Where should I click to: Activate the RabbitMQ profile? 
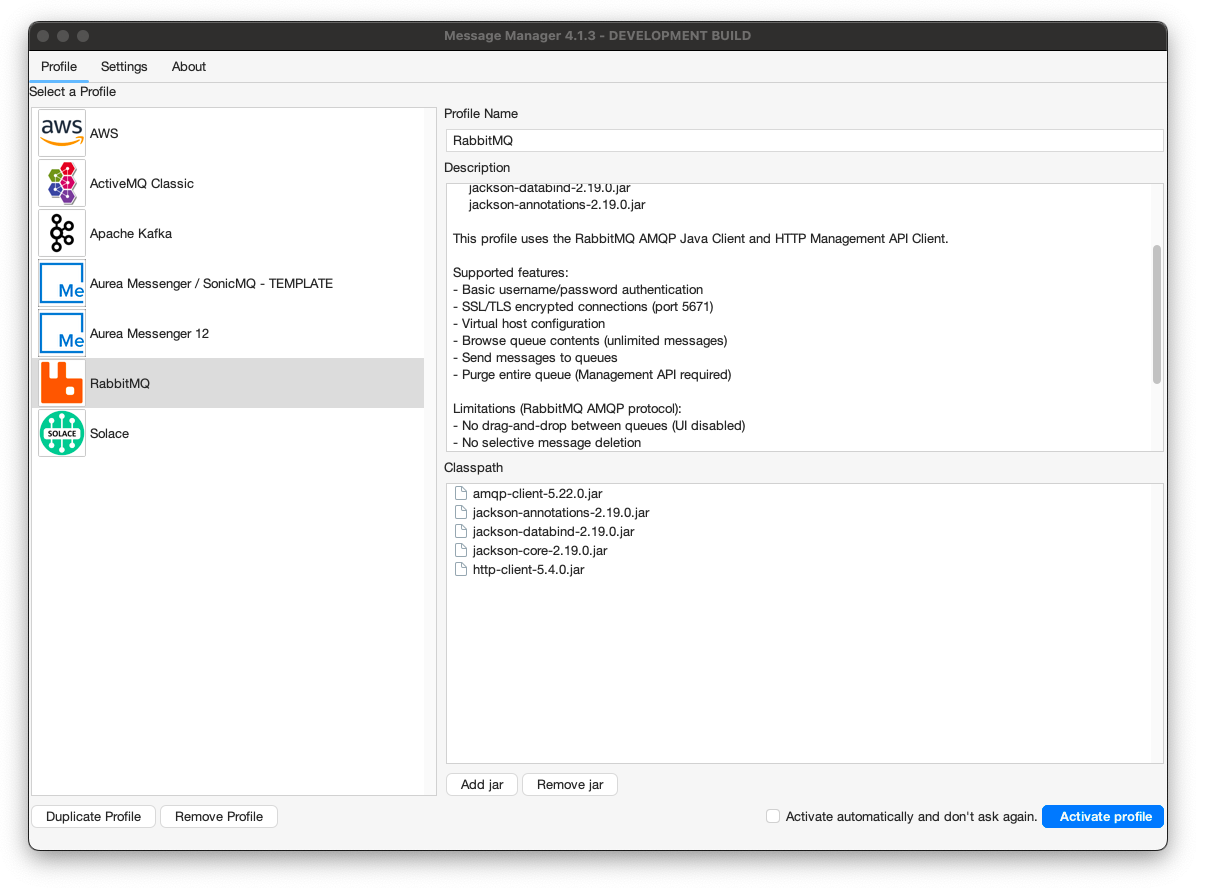click(x=1102, y=816)
